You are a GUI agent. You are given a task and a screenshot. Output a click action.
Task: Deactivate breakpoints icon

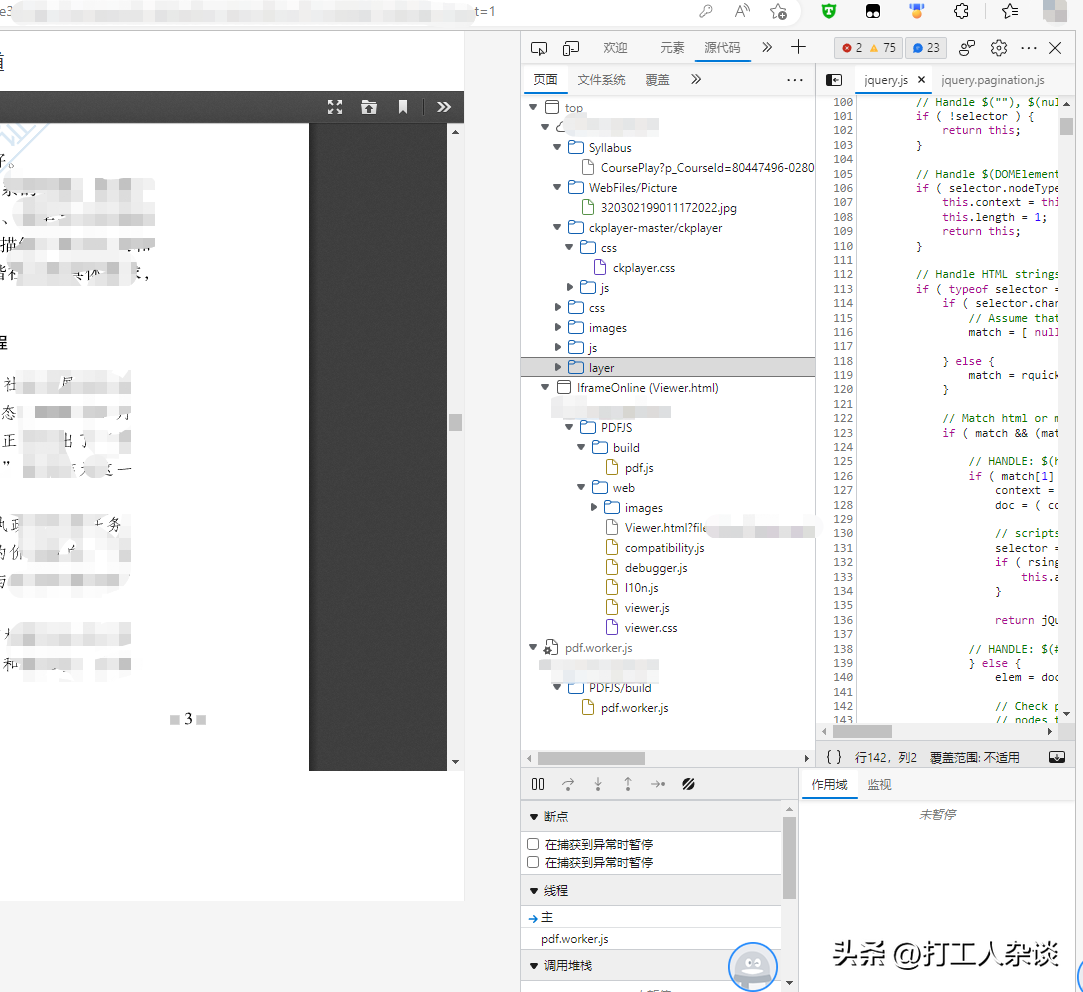click(x=688, y=784)
